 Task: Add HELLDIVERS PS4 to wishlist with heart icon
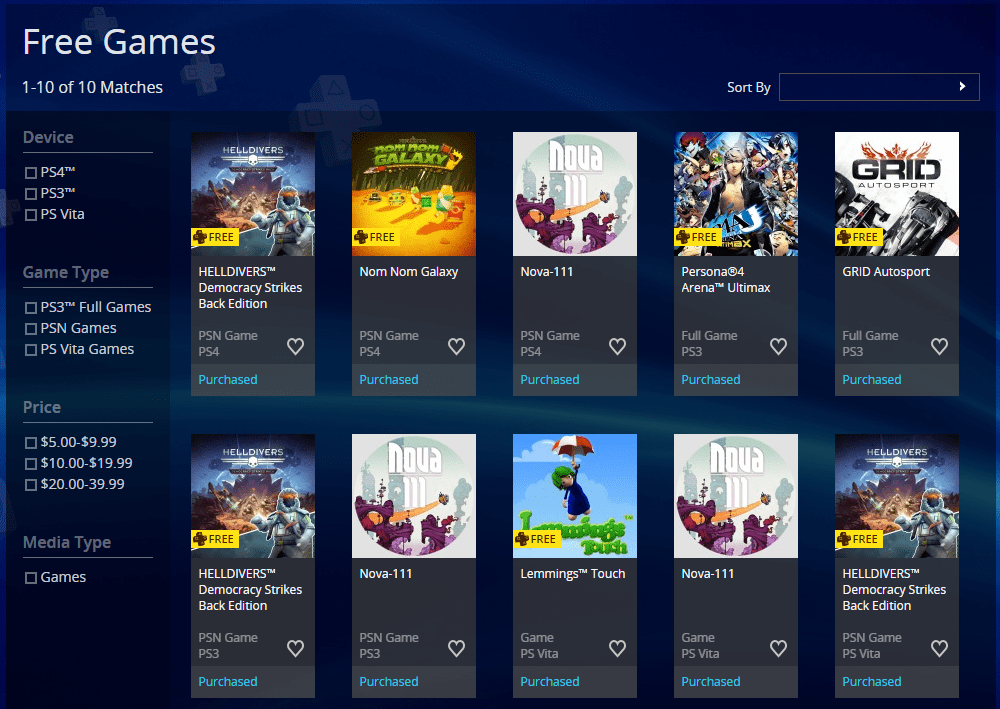[x=295, y=346]
